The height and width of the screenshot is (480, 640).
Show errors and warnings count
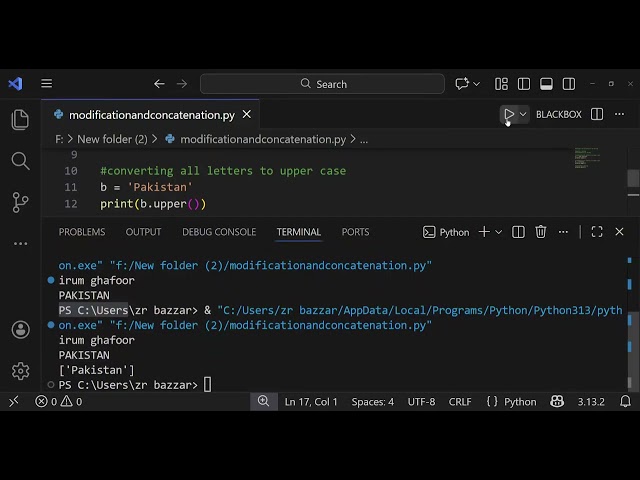click(x=58, y=402)
